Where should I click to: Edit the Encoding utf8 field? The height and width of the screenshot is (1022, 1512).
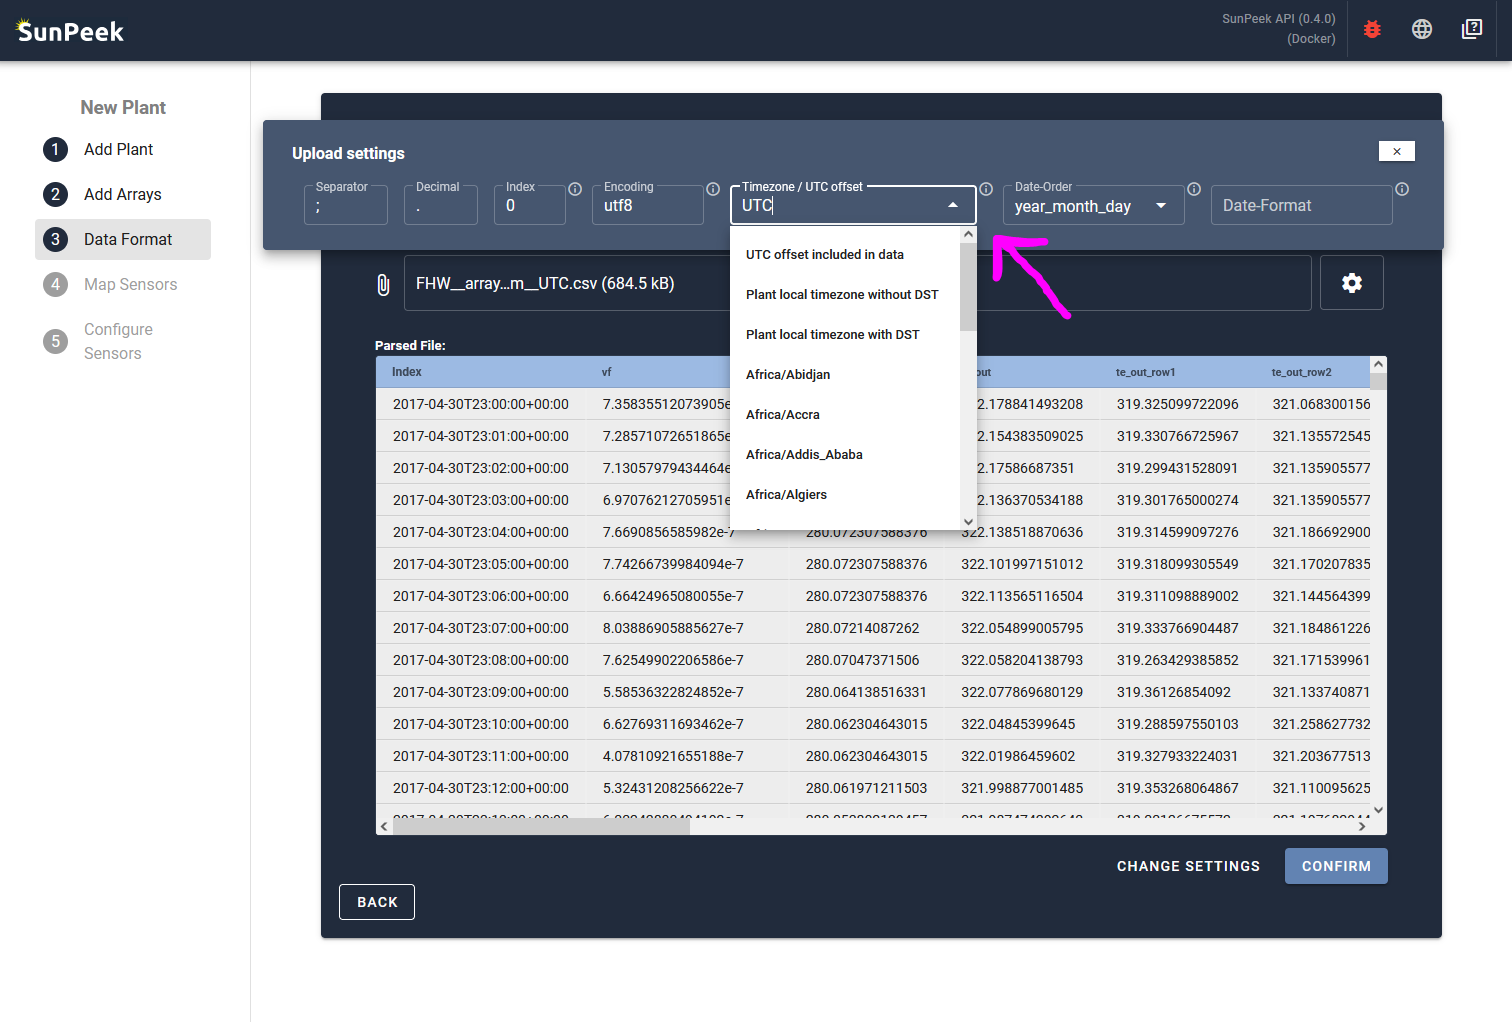648,205
